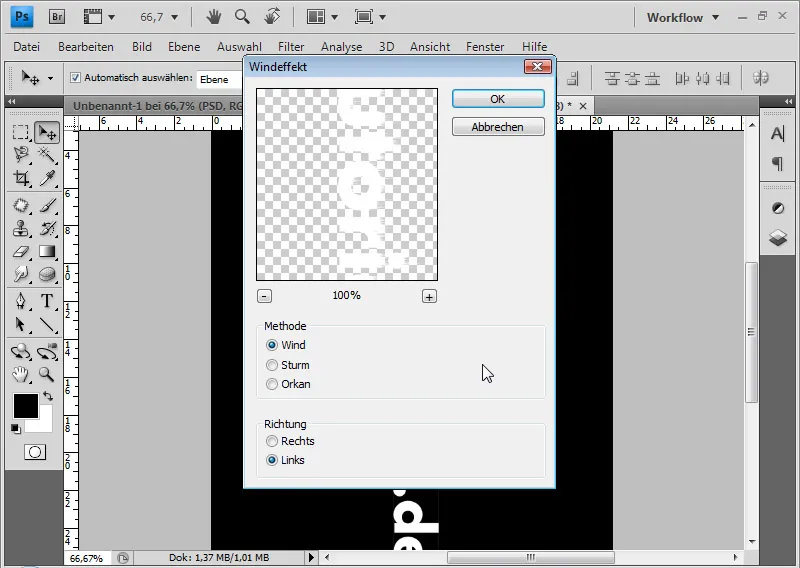800x568 pixels.
Task: Open the Ebene menu
Action: (184, 46)
